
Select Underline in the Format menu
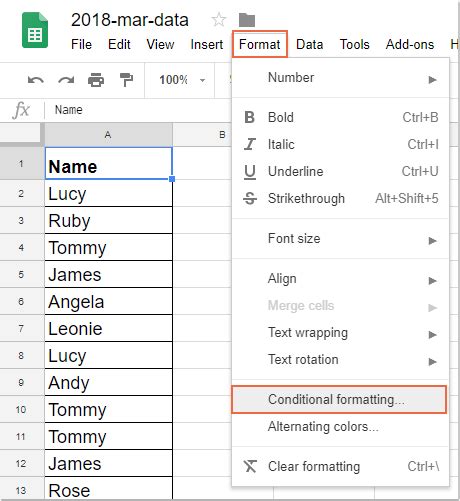coord(341,171)
